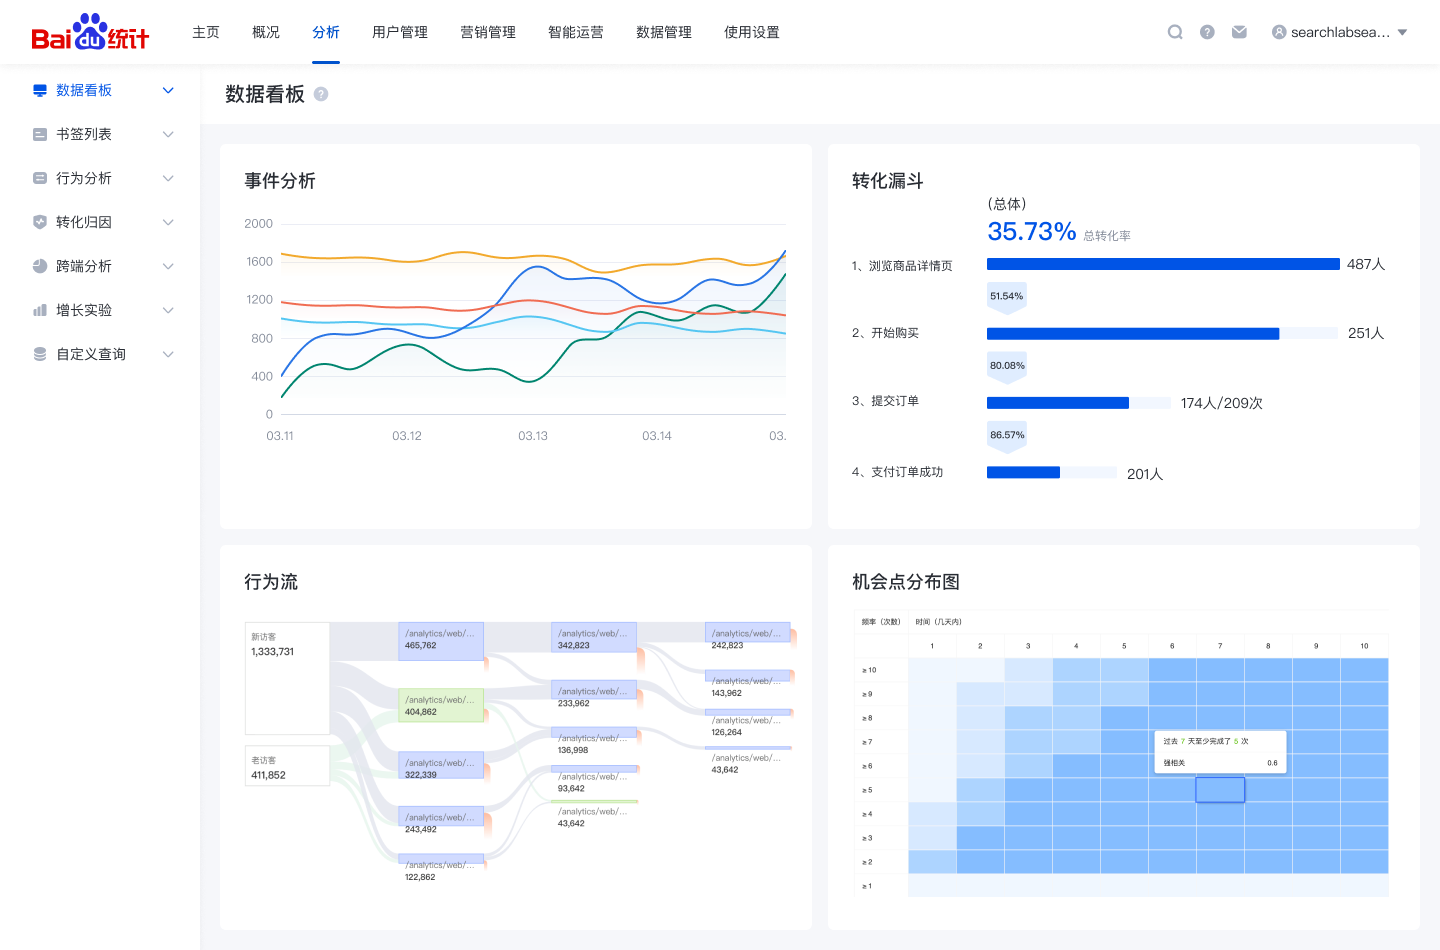The image size is (1440, 950).
Task: Open the 营销管理 menu tab
Action: (x=488, y=32)
